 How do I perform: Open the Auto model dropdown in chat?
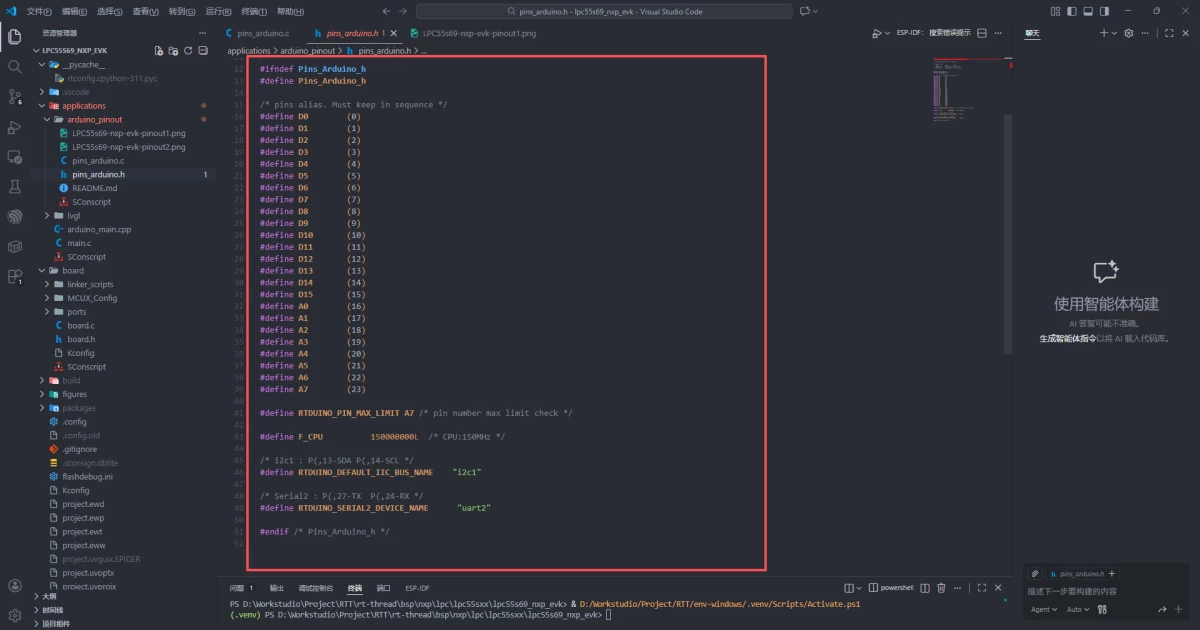click(x=1078, y=609)
